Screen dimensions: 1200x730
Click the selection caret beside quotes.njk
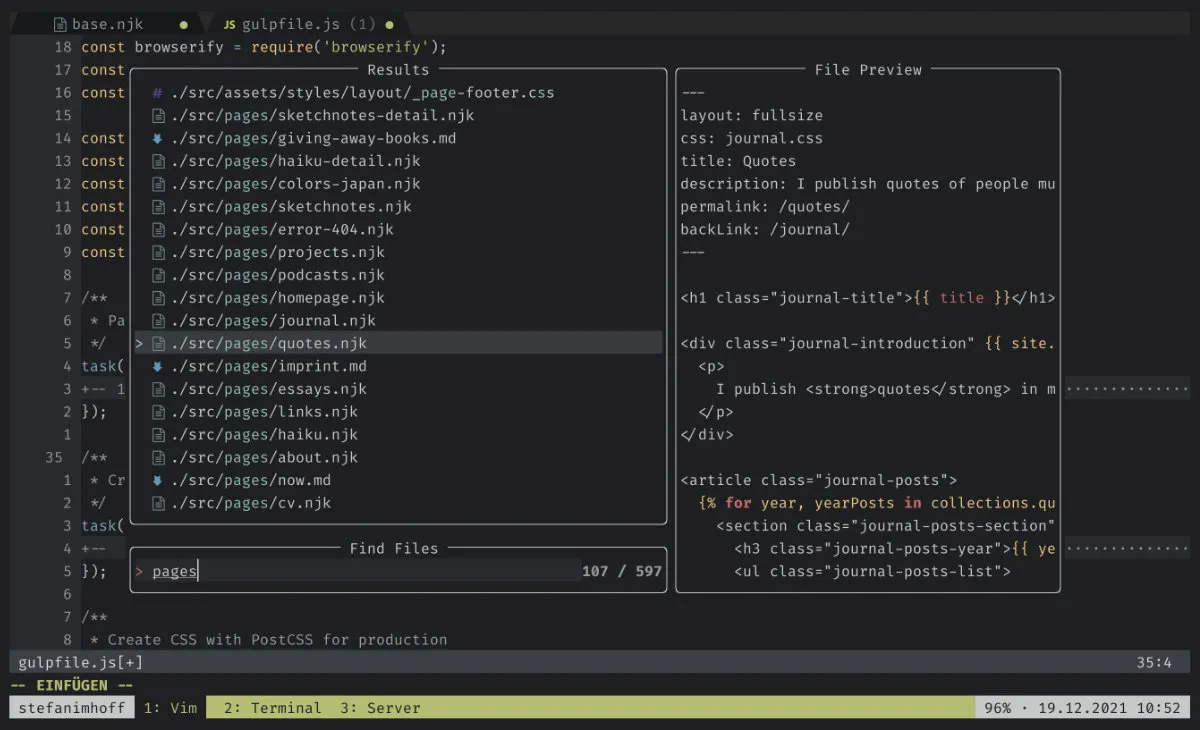140,344
